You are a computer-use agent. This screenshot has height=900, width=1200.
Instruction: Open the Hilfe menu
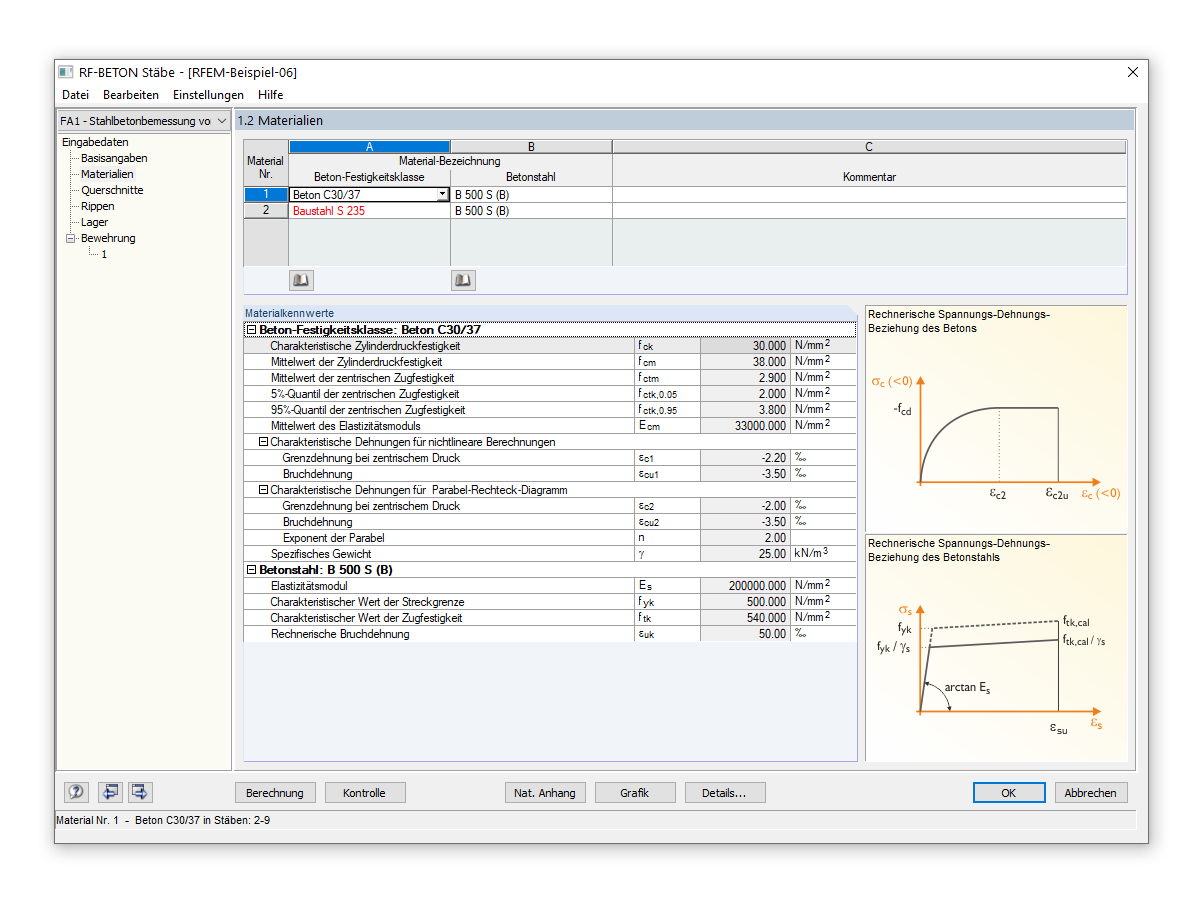pos(270,95)
